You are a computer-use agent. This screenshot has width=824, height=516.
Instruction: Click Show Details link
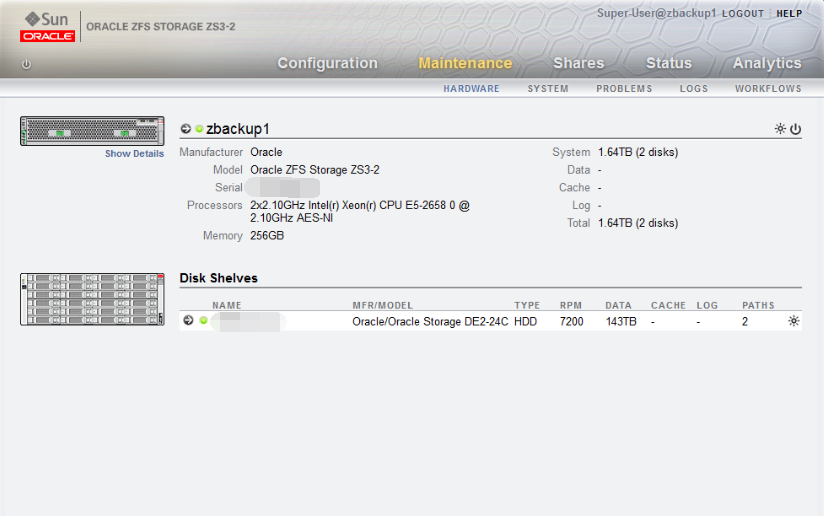tap(135, 154)
